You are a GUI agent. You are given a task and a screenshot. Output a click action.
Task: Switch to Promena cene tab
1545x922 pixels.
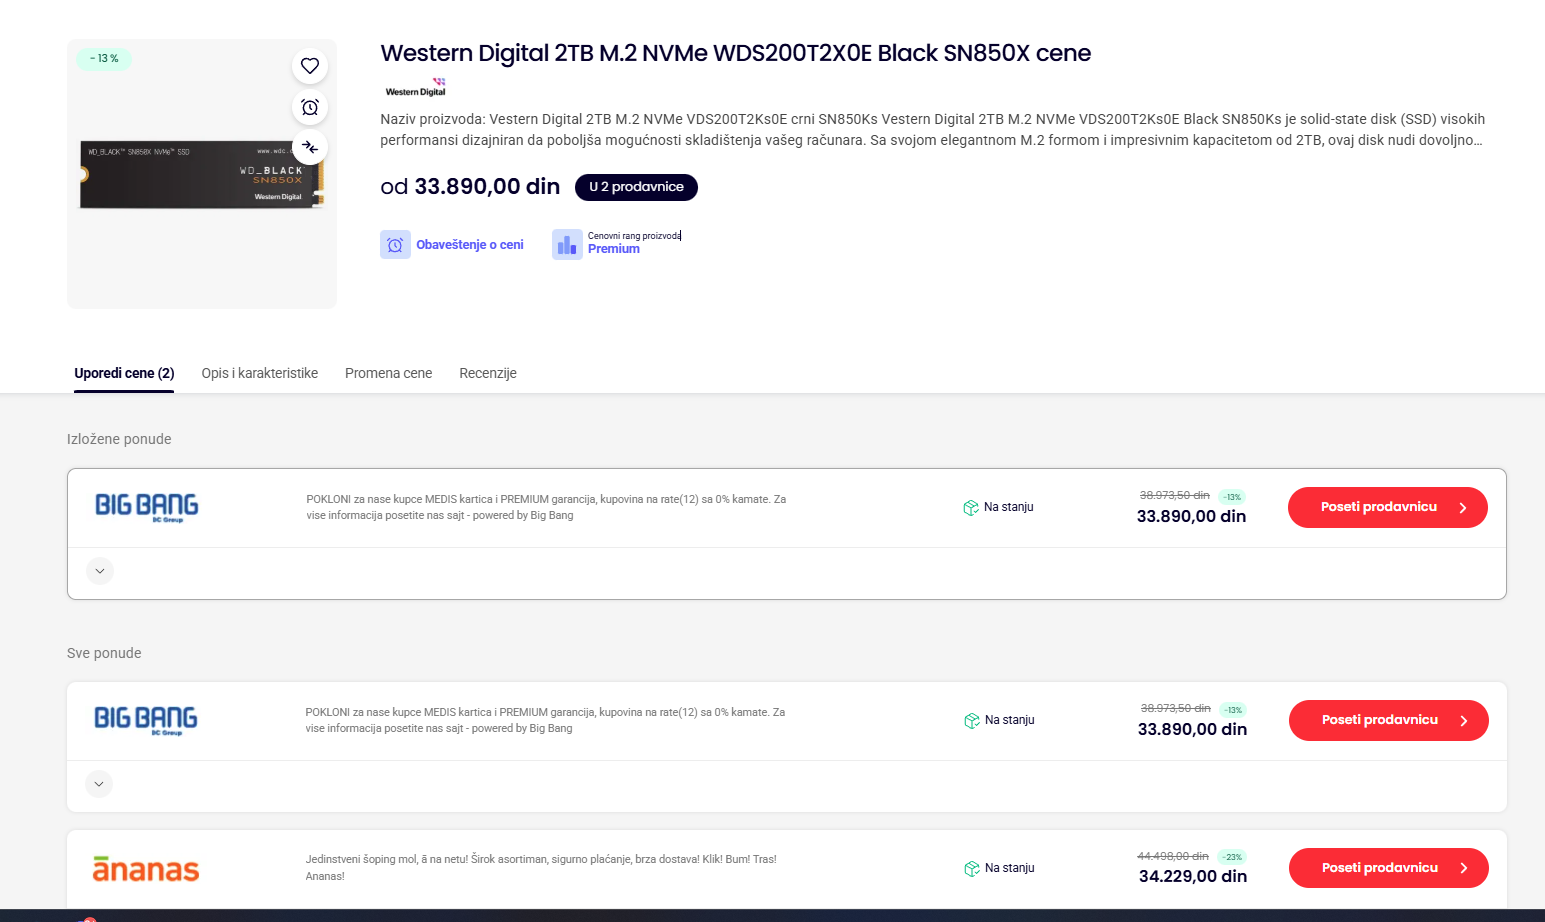388,373
